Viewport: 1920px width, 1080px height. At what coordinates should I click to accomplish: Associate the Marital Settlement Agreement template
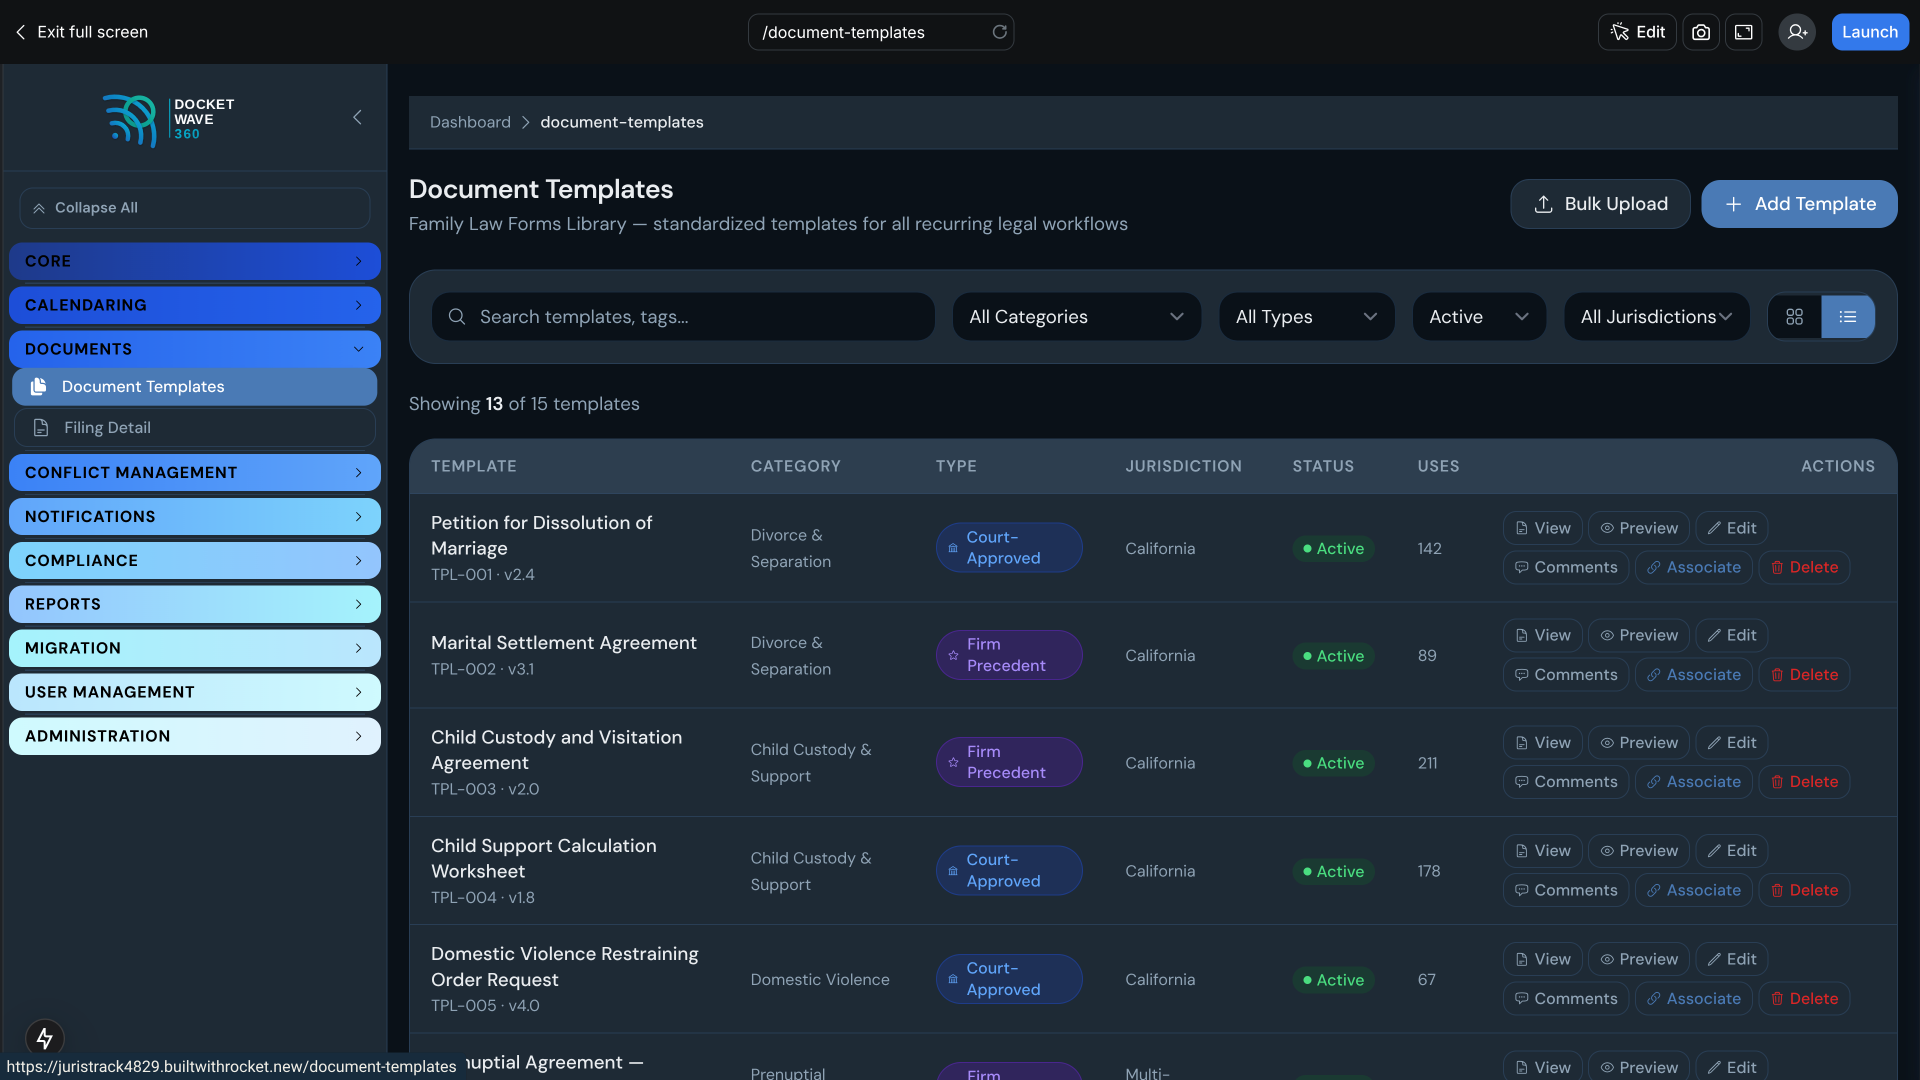[1693, 675]
